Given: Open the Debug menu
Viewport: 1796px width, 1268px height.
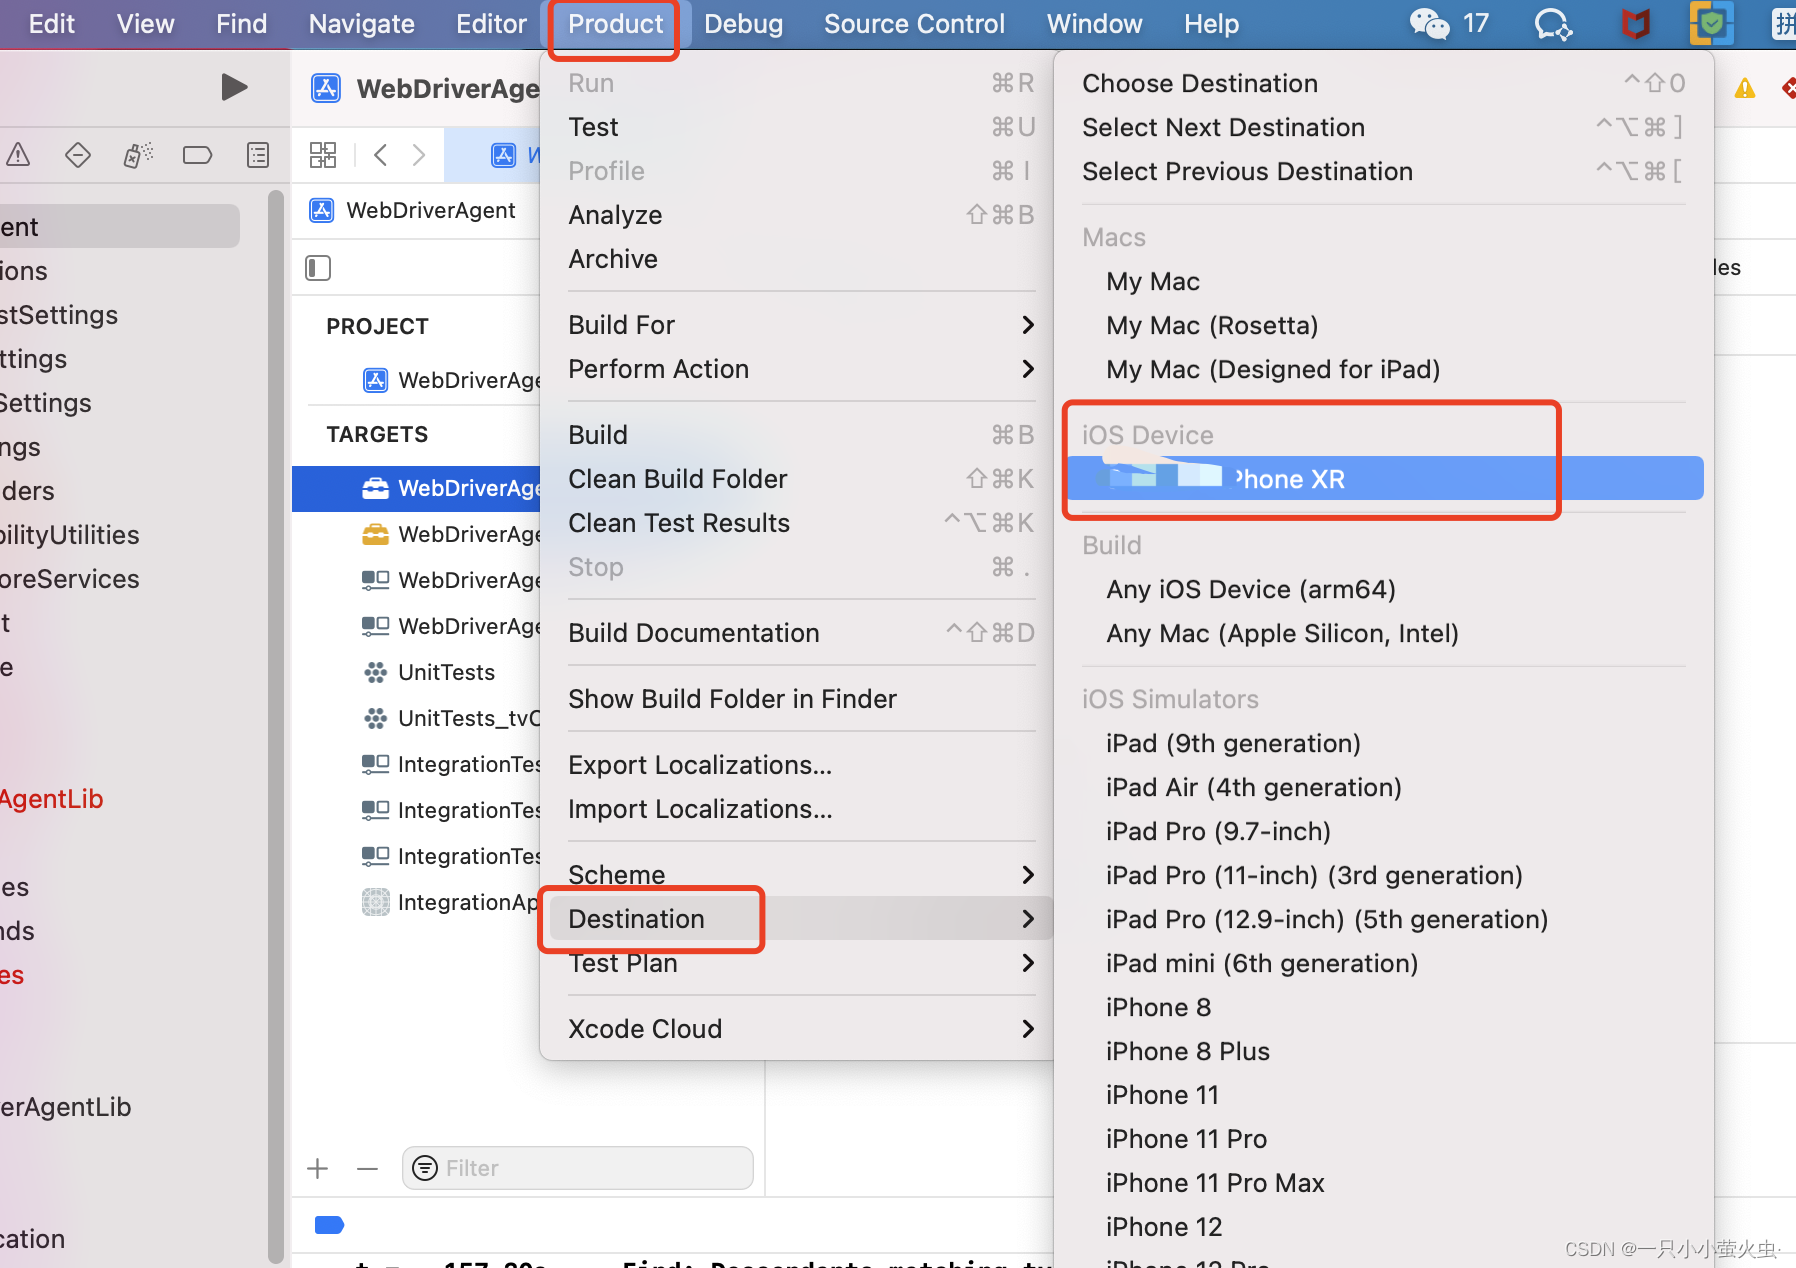Looking at the screenshot, I should pyautogui.click(x=743, y=24).
